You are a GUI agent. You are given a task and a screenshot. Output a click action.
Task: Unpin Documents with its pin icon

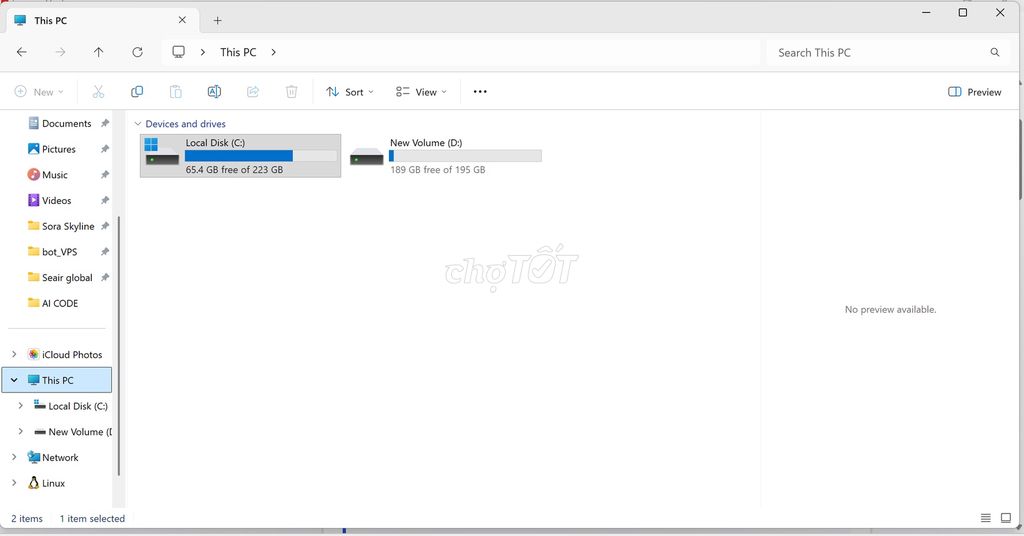(x=104, y=123)
